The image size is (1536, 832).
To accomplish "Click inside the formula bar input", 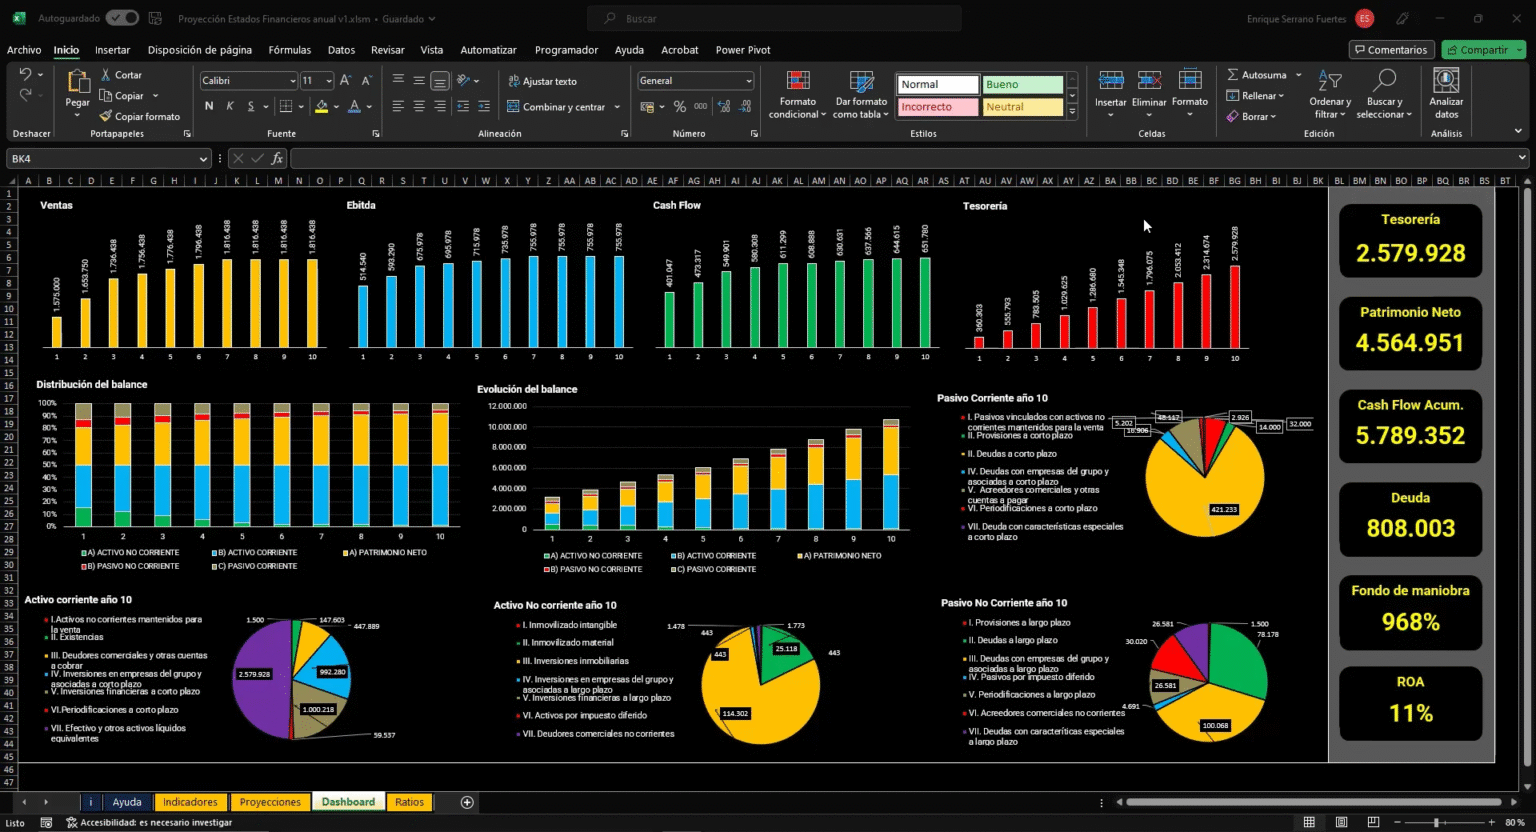I will pos(900,158).
